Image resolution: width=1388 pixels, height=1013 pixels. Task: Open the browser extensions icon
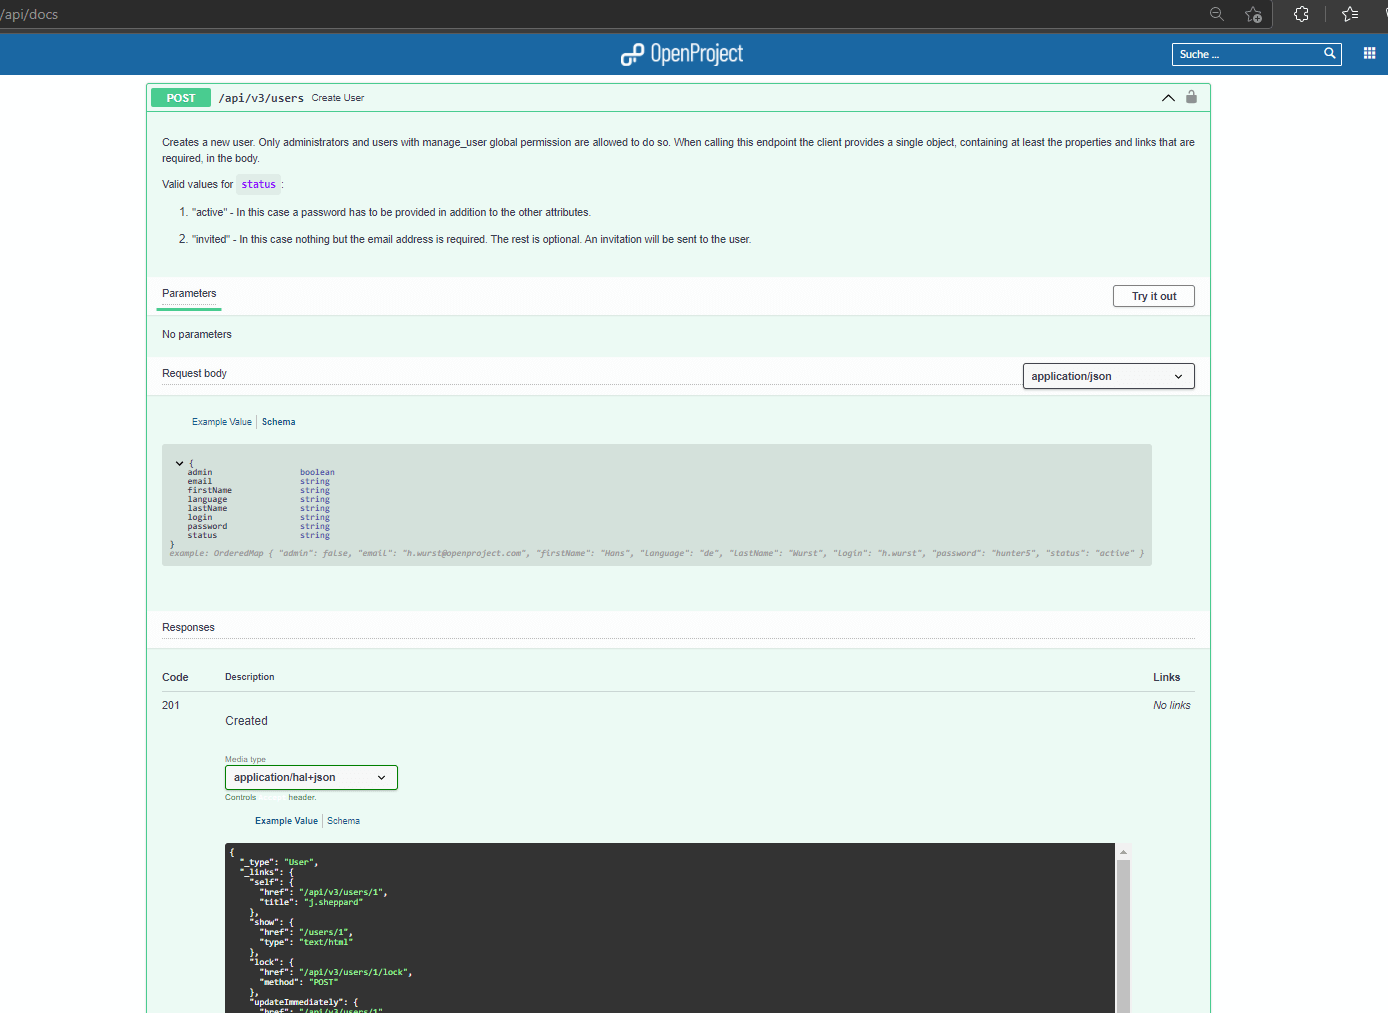(1300, 14)
